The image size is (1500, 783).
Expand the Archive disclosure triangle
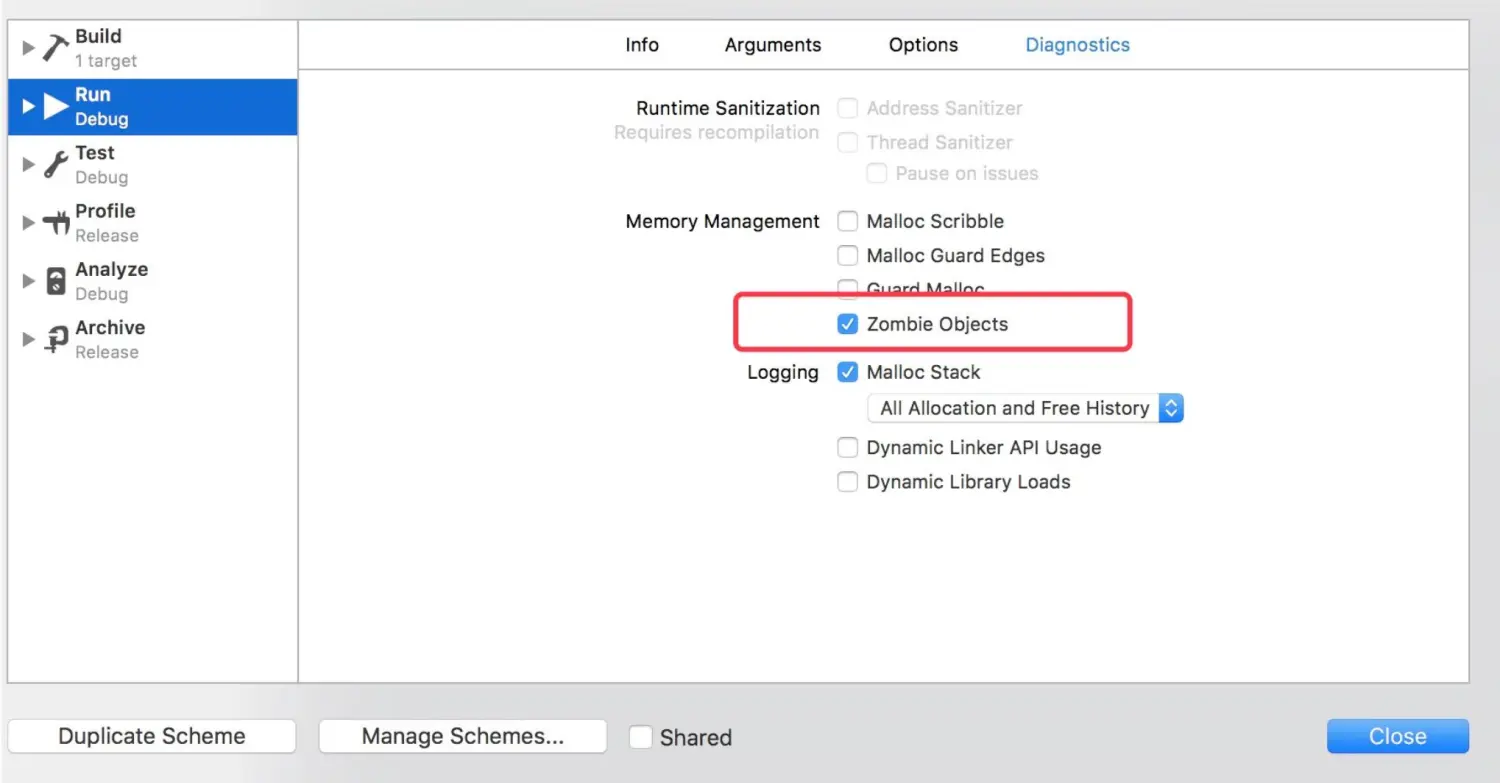28,339
